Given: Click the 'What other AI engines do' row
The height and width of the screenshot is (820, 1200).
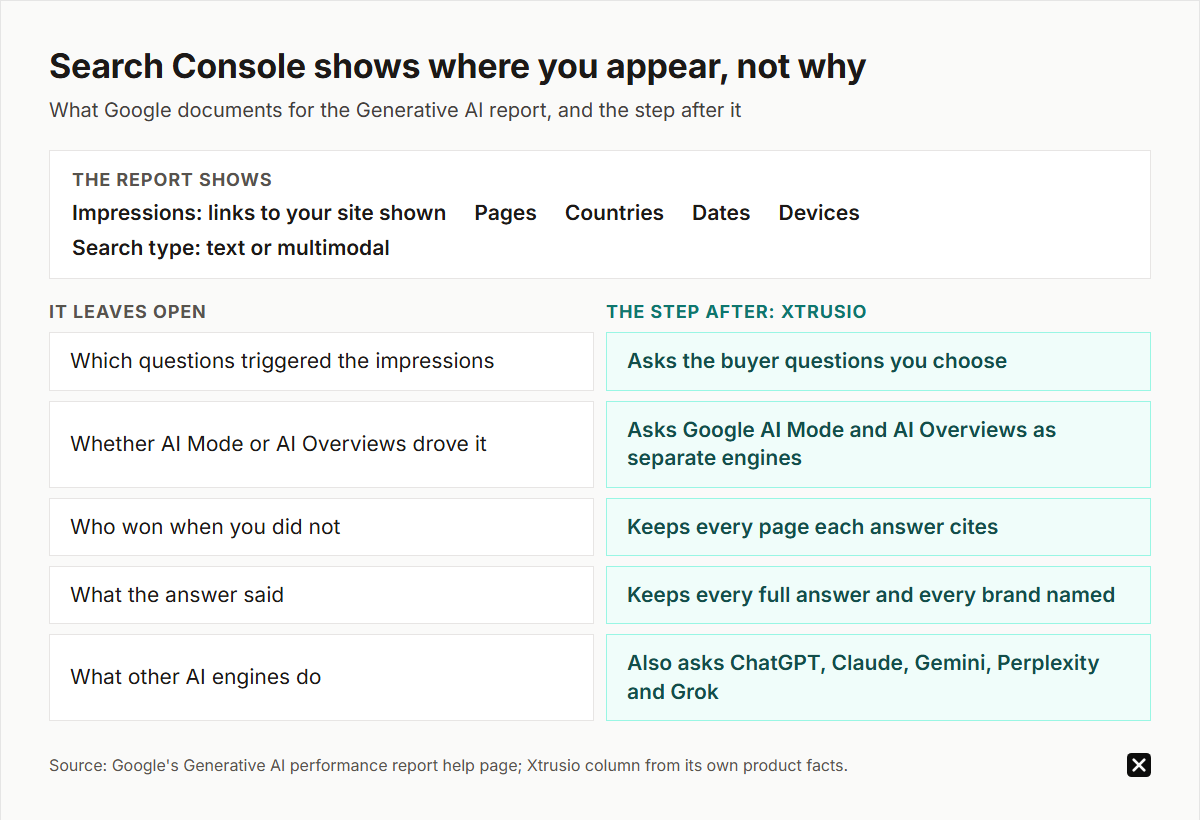Looking at the screenshot, I should tap(321, 677).
